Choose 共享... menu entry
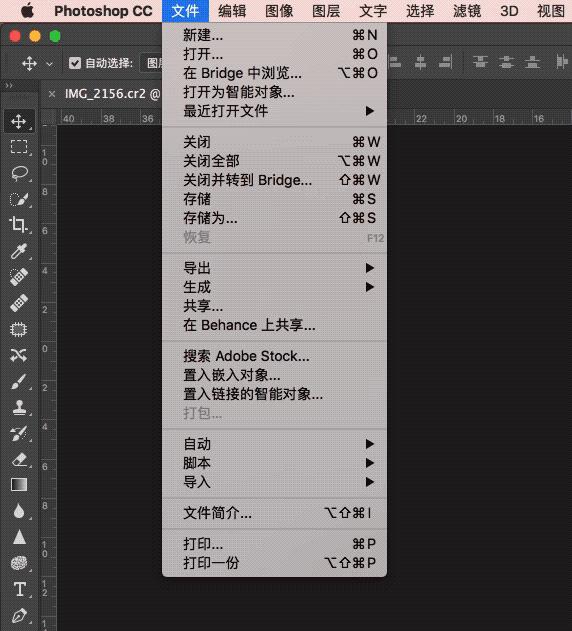Viewport: 572px width, 631px height. coord(275,306)
